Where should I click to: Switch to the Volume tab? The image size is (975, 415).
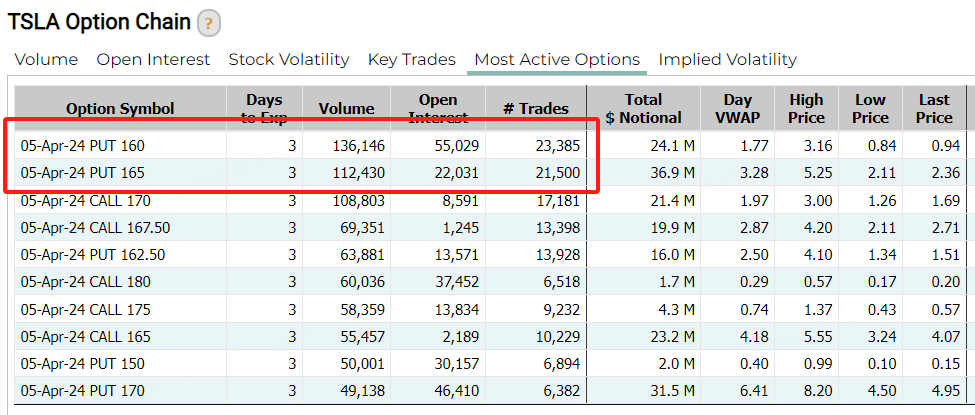47,60
